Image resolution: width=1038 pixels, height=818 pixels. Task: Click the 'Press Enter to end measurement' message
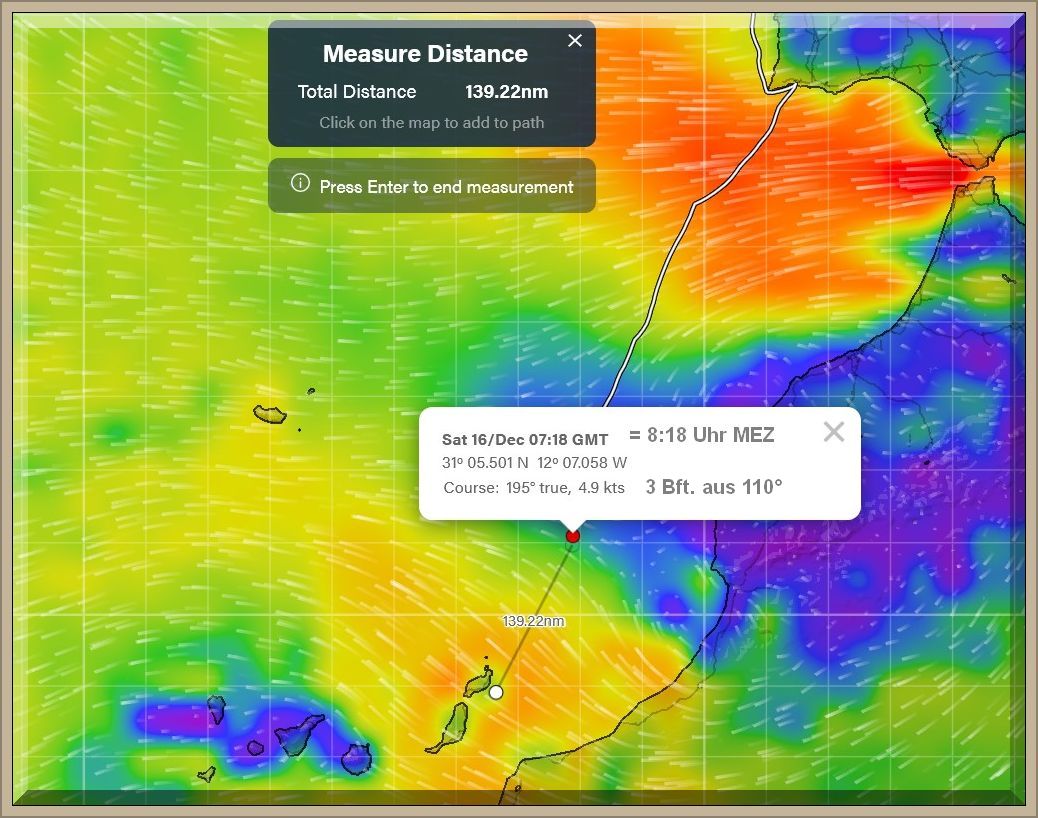point(446,187)
